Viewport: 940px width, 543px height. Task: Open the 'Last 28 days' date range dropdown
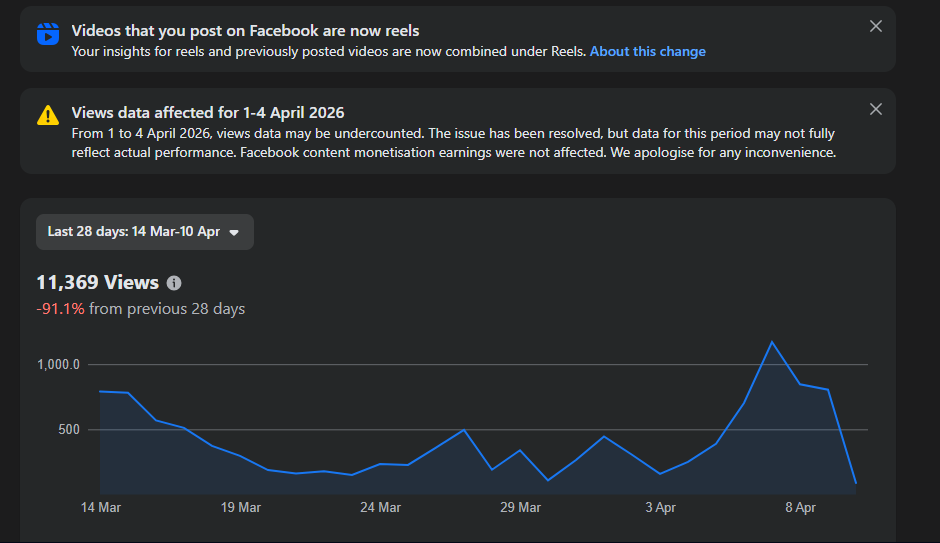coord(144,232)
